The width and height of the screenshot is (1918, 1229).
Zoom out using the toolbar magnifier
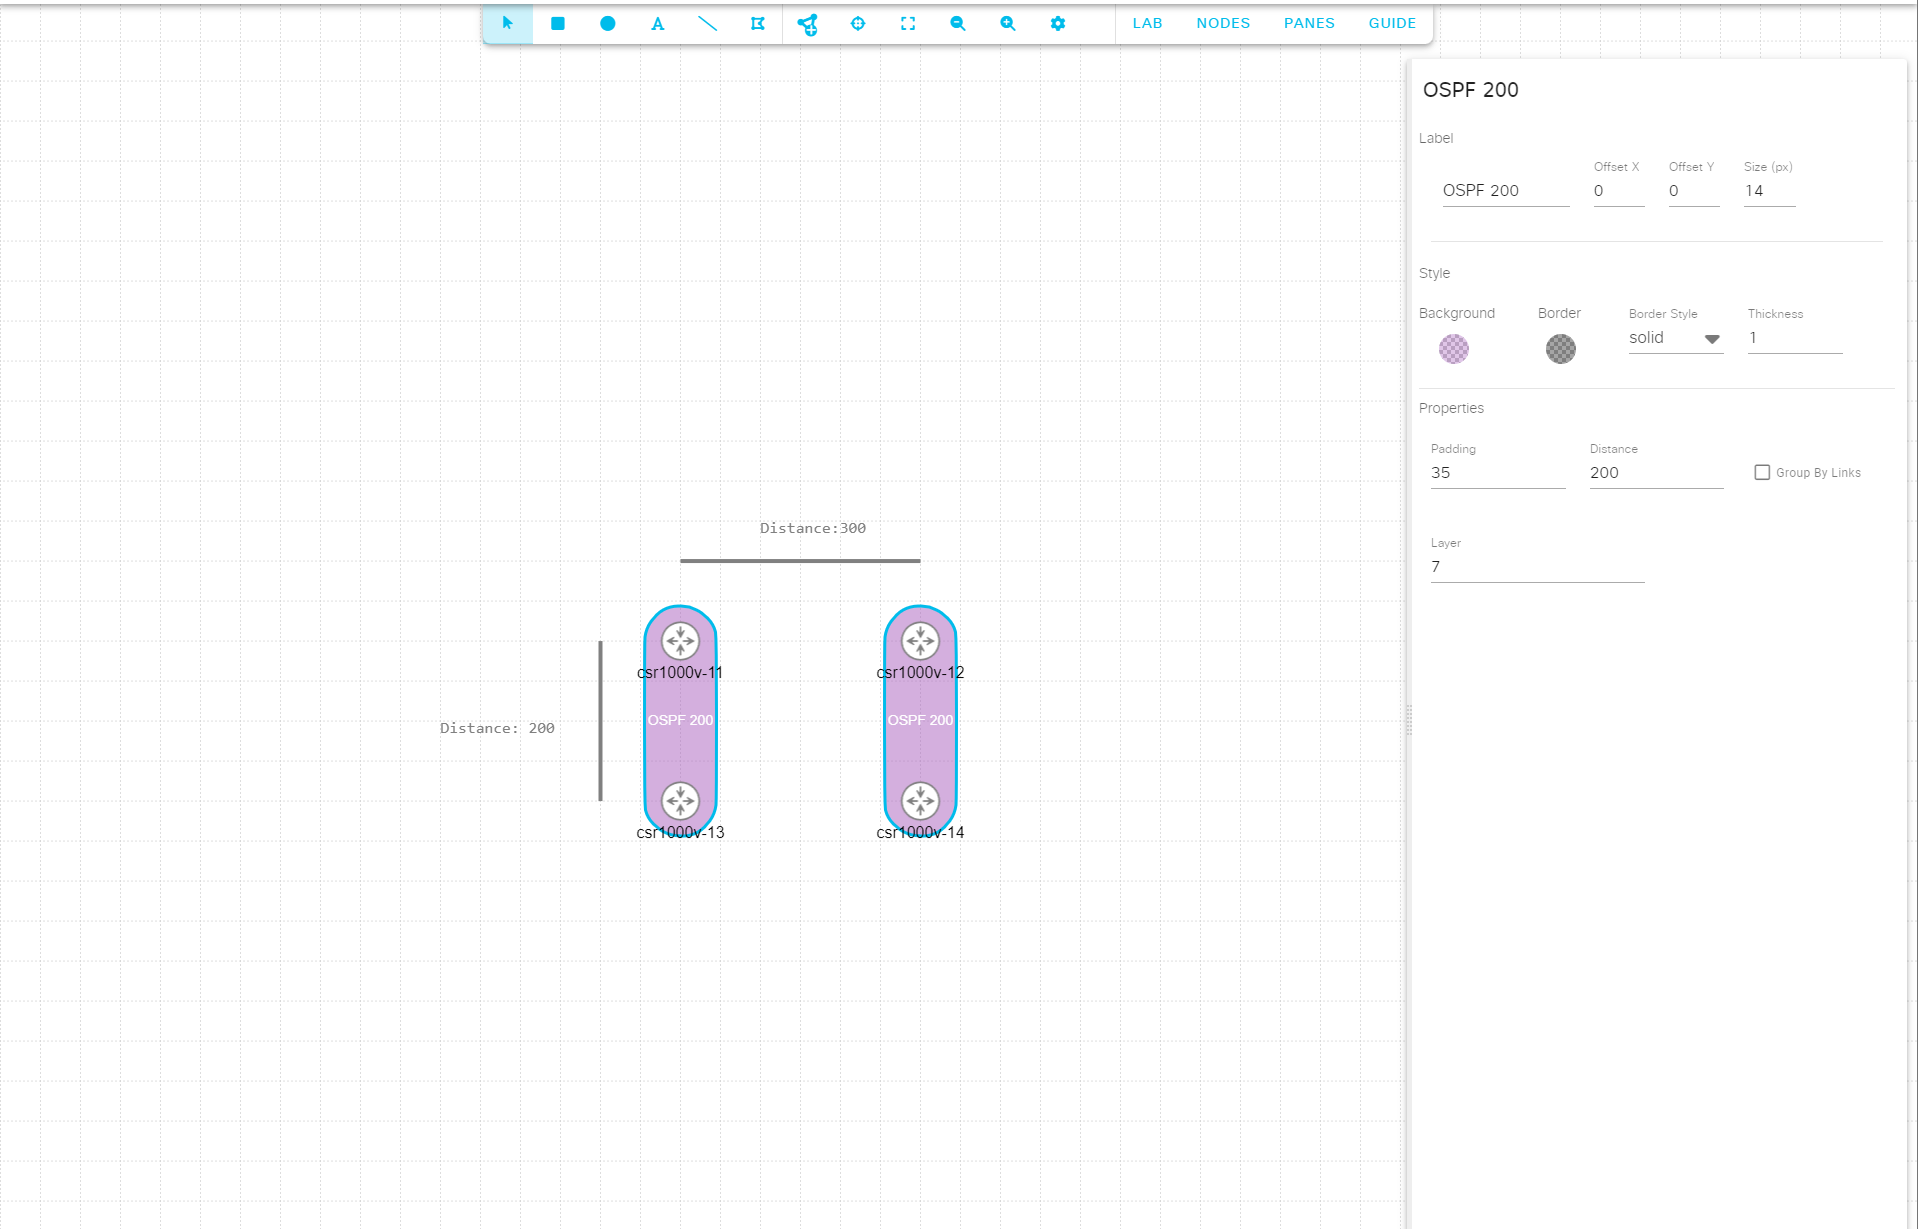pyautogui.click(x=957, y=23)
